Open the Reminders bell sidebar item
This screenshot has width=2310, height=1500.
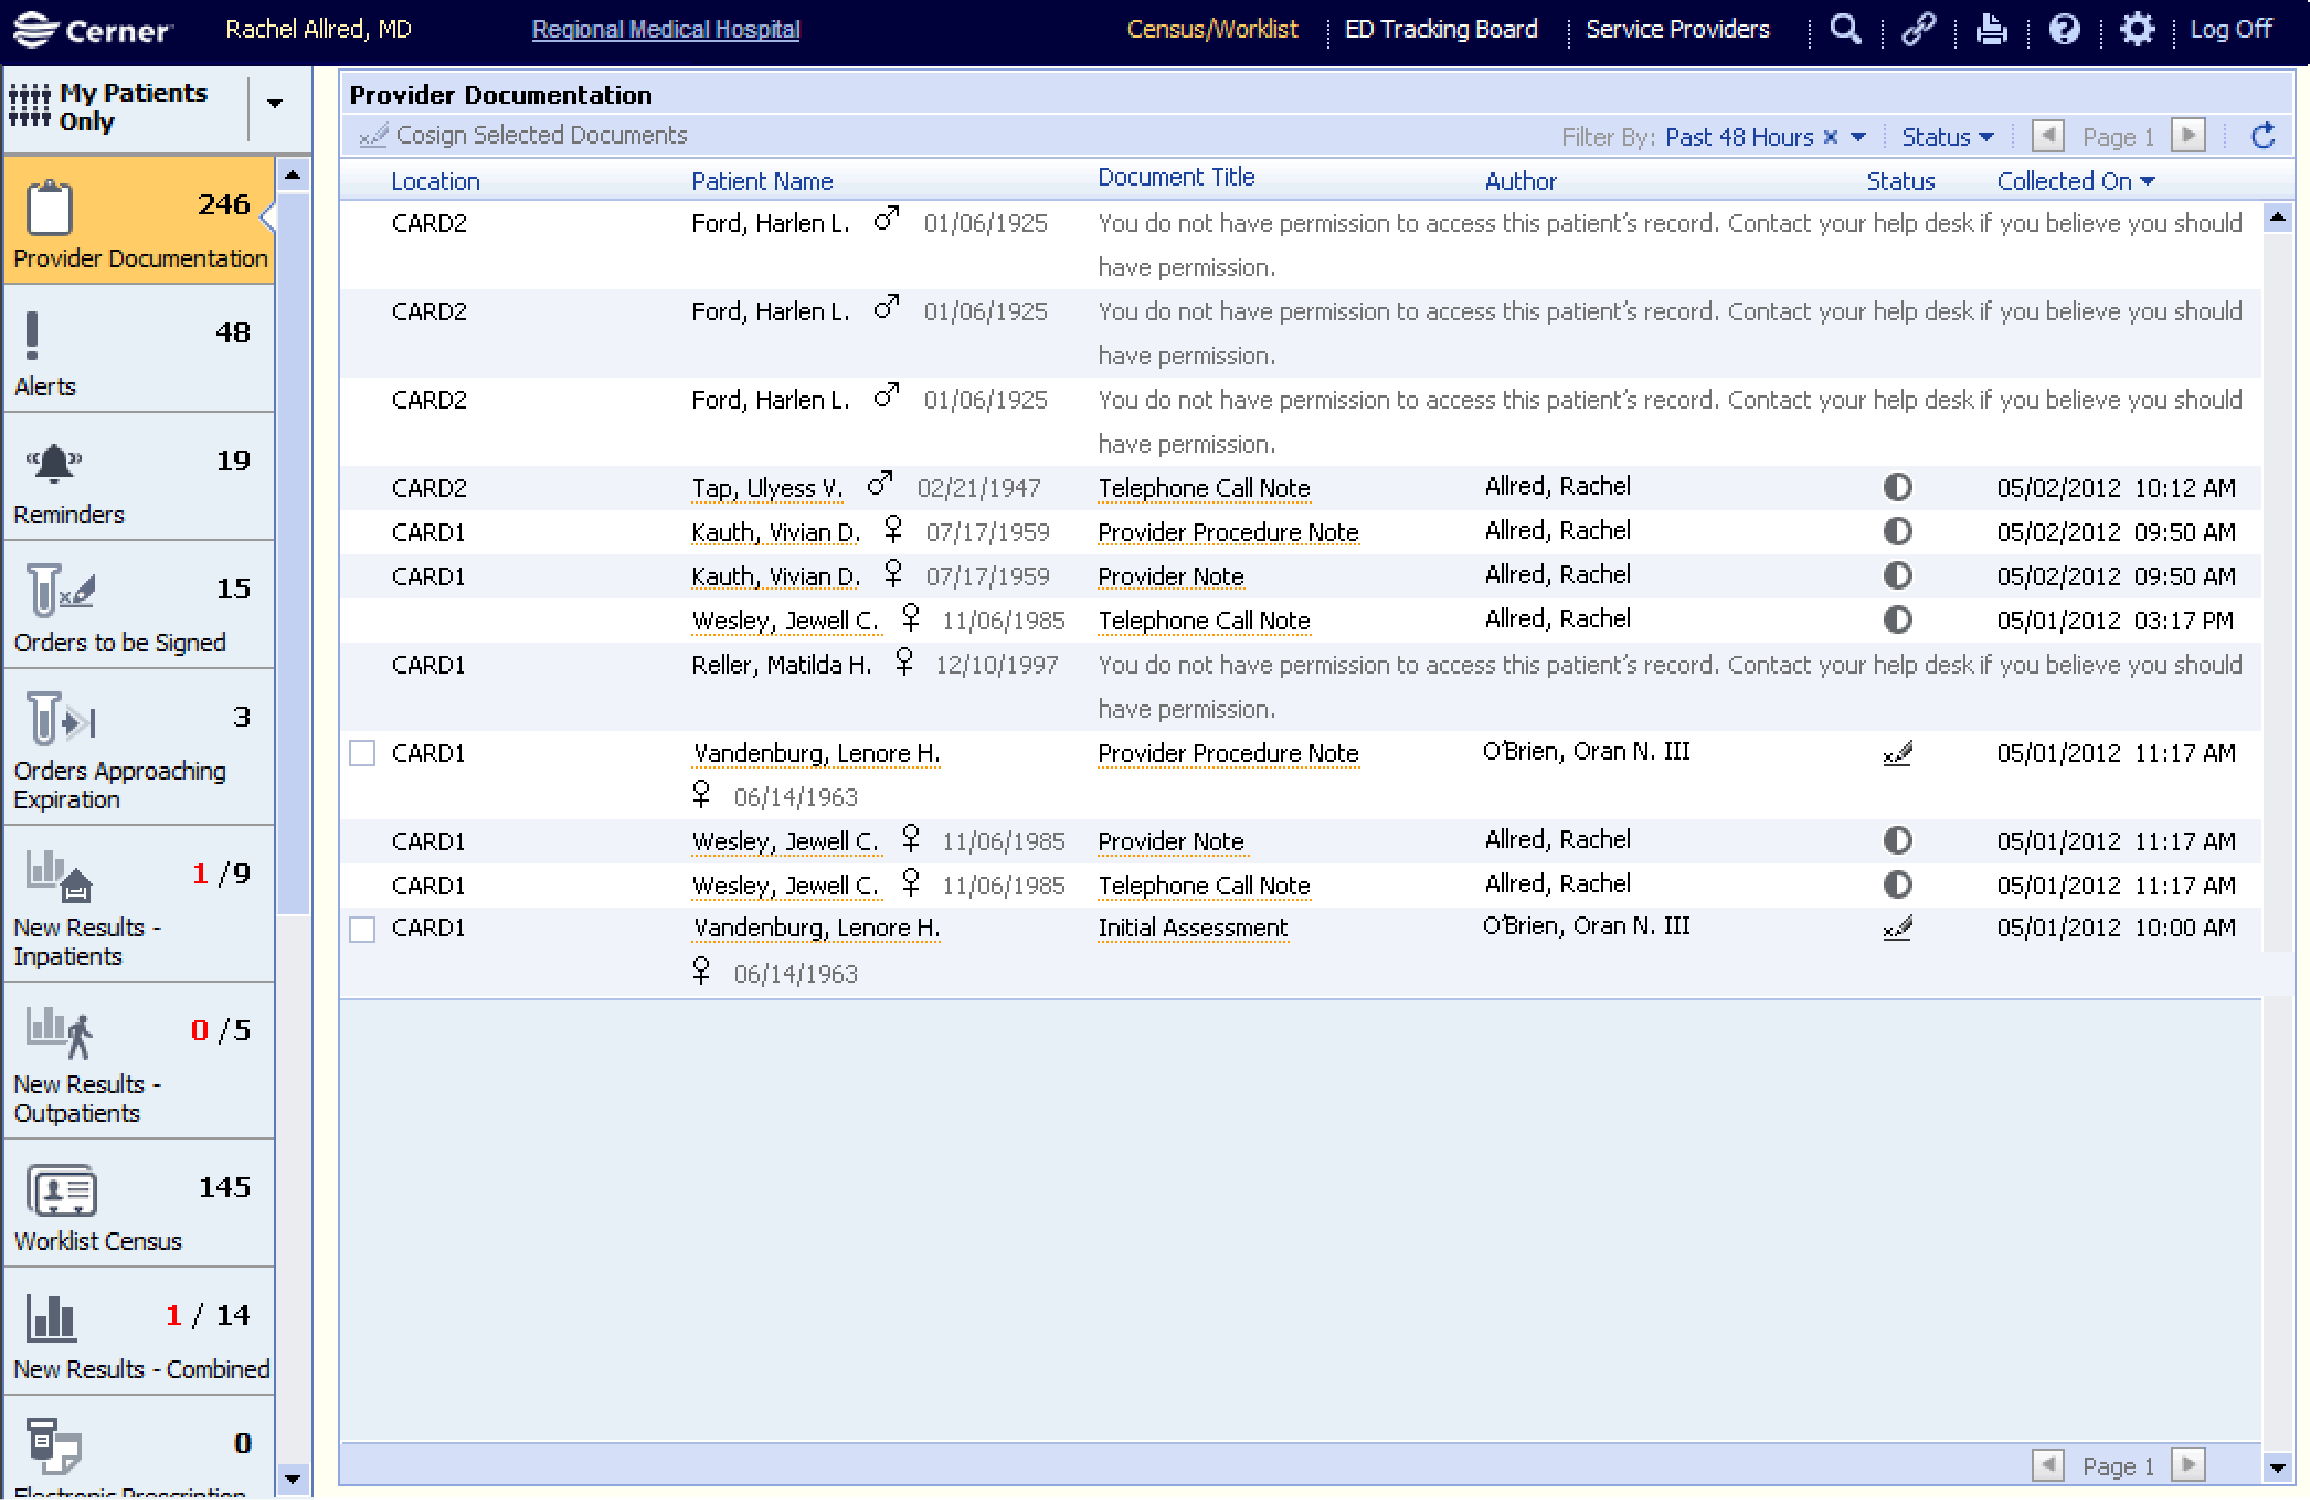[139, 478]
